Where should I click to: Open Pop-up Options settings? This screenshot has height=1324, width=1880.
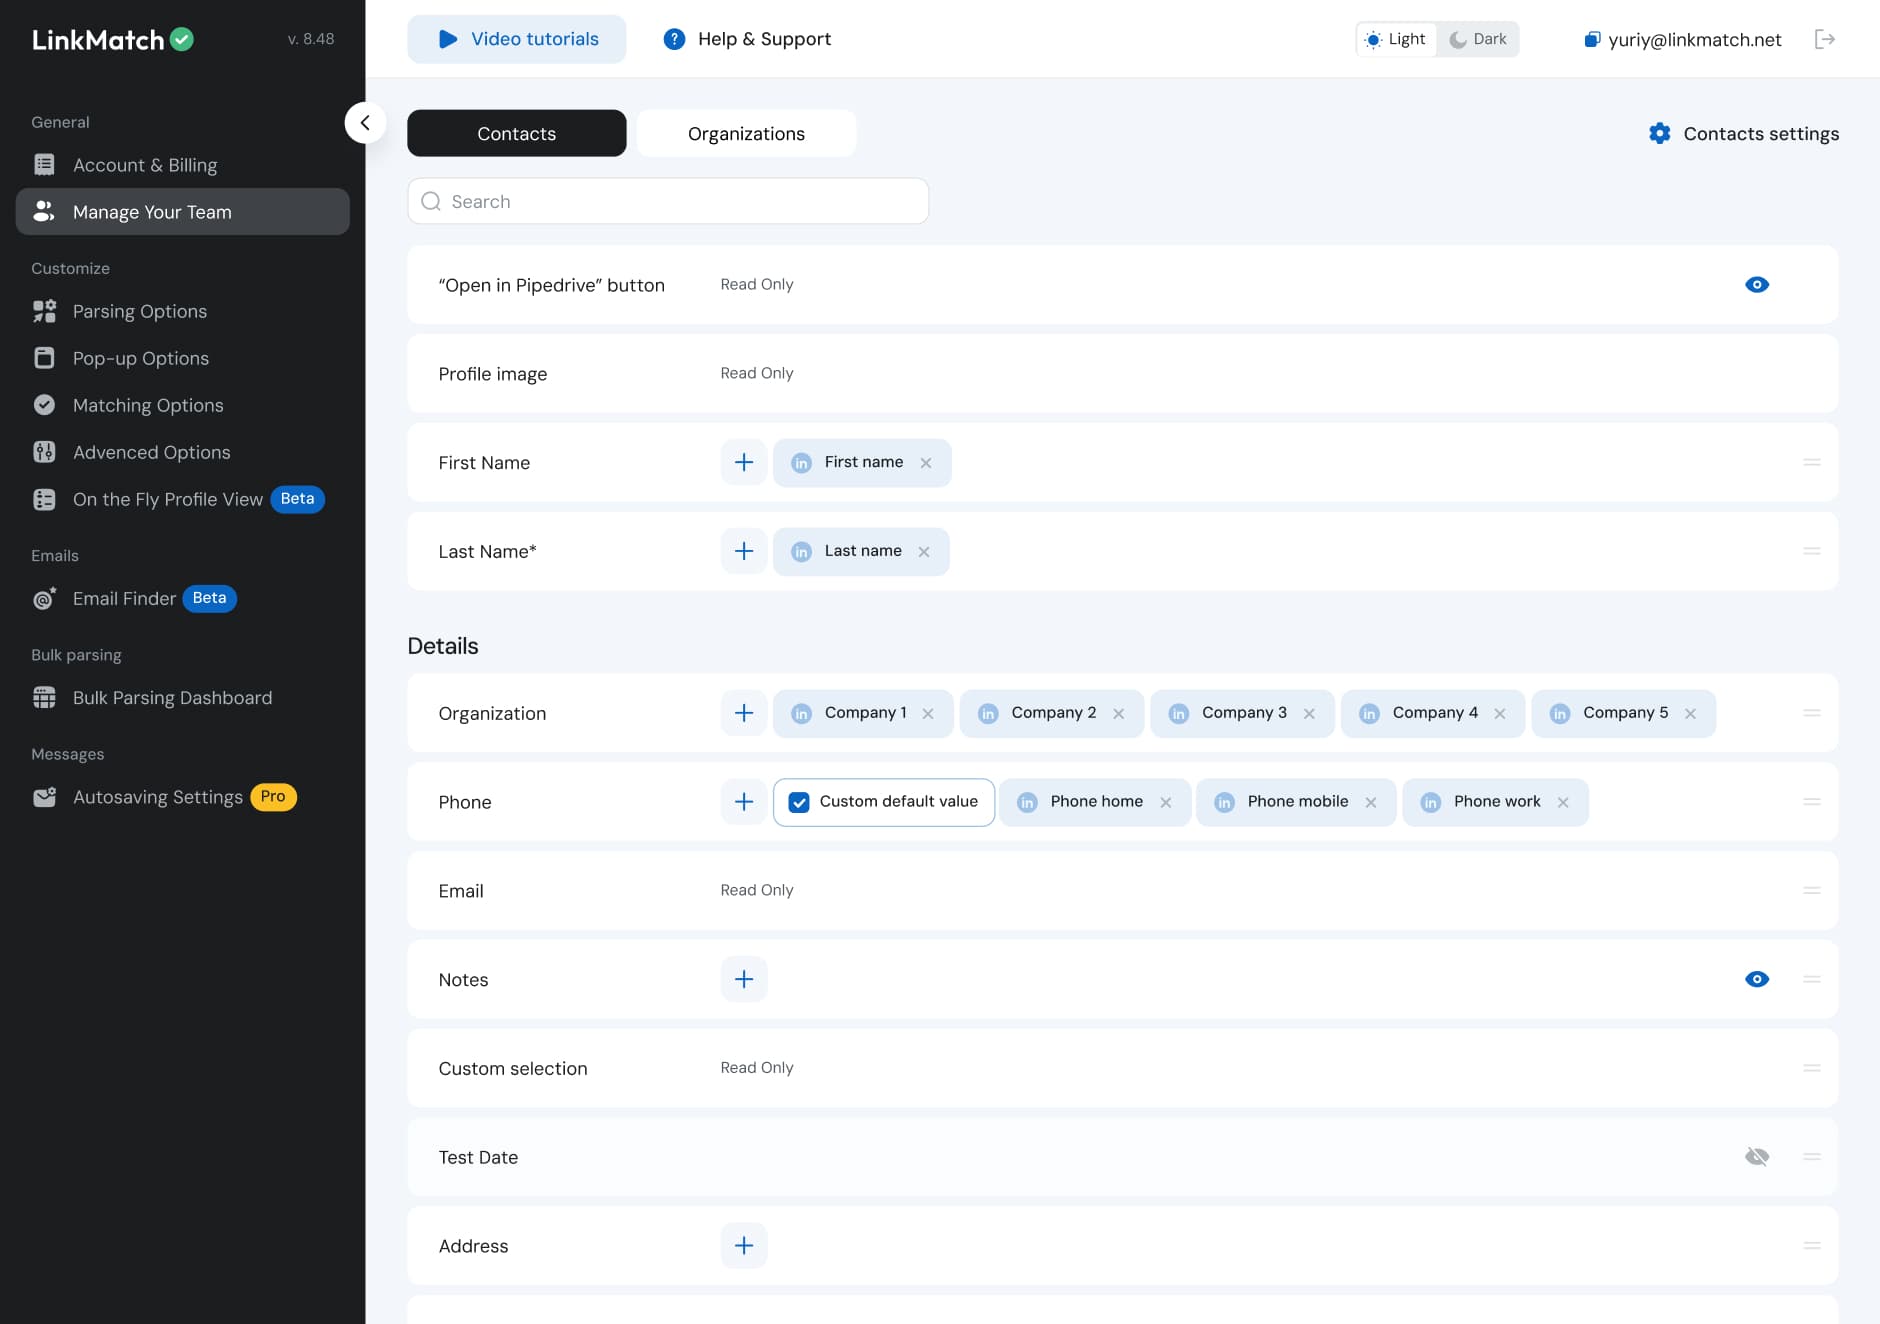(141, 358)
